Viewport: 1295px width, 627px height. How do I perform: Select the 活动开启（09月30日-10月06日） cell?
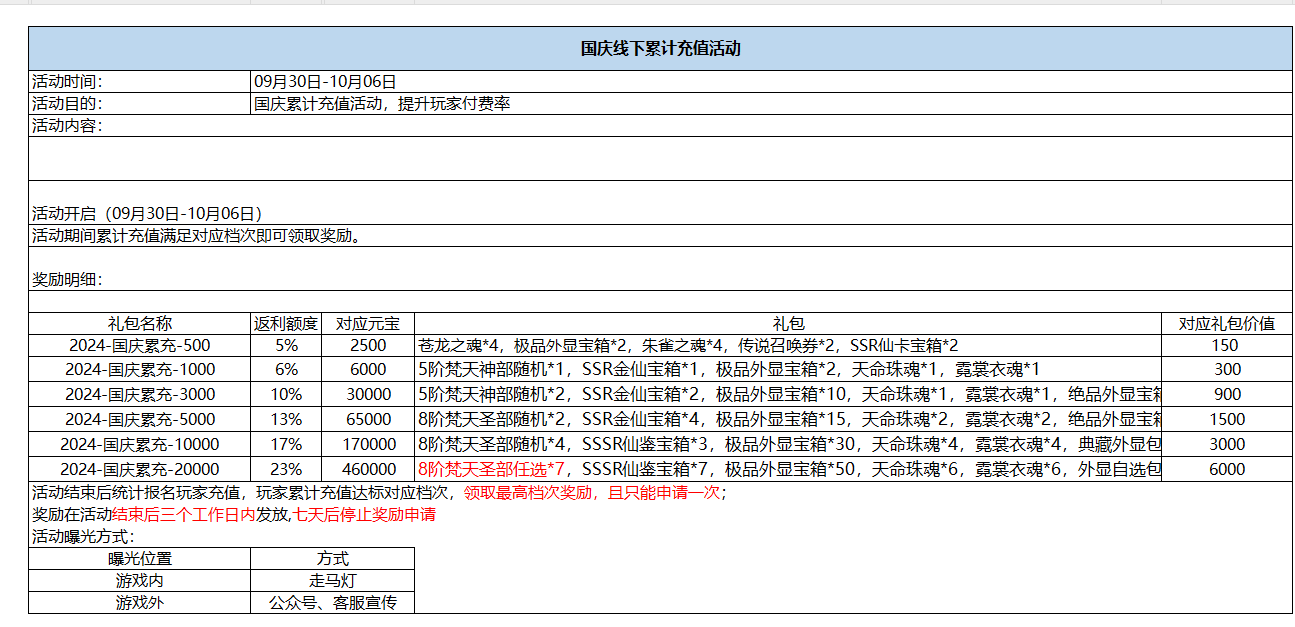click(x=660, y=203)
